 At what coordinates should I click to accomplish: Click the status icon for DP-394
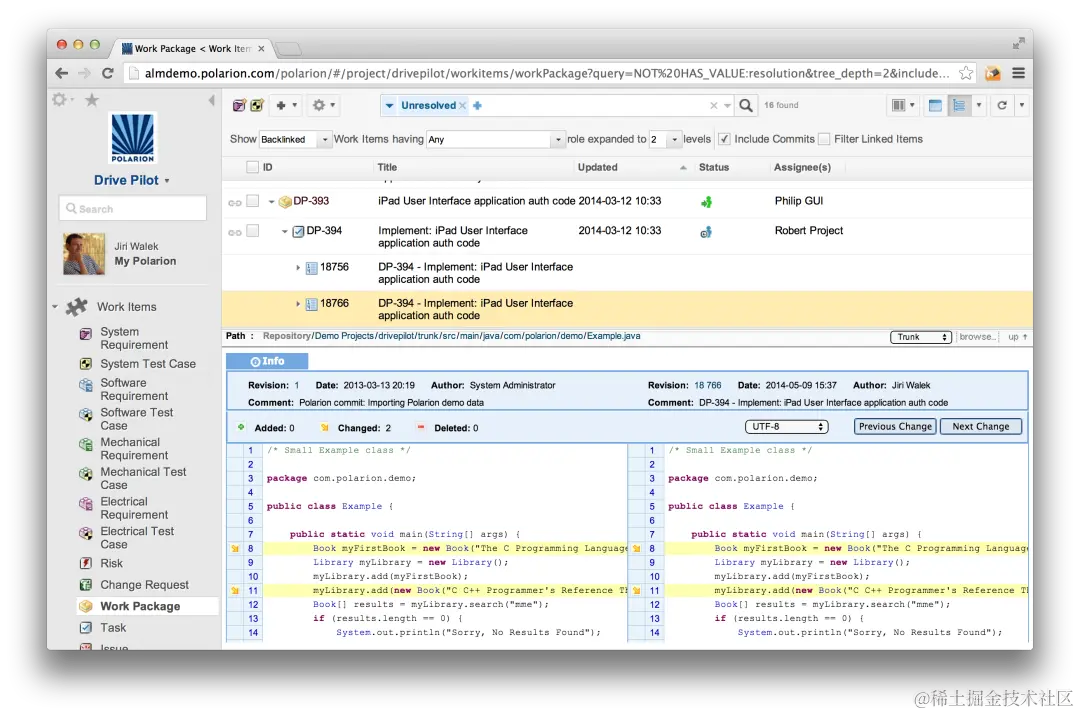pos(706,232)
